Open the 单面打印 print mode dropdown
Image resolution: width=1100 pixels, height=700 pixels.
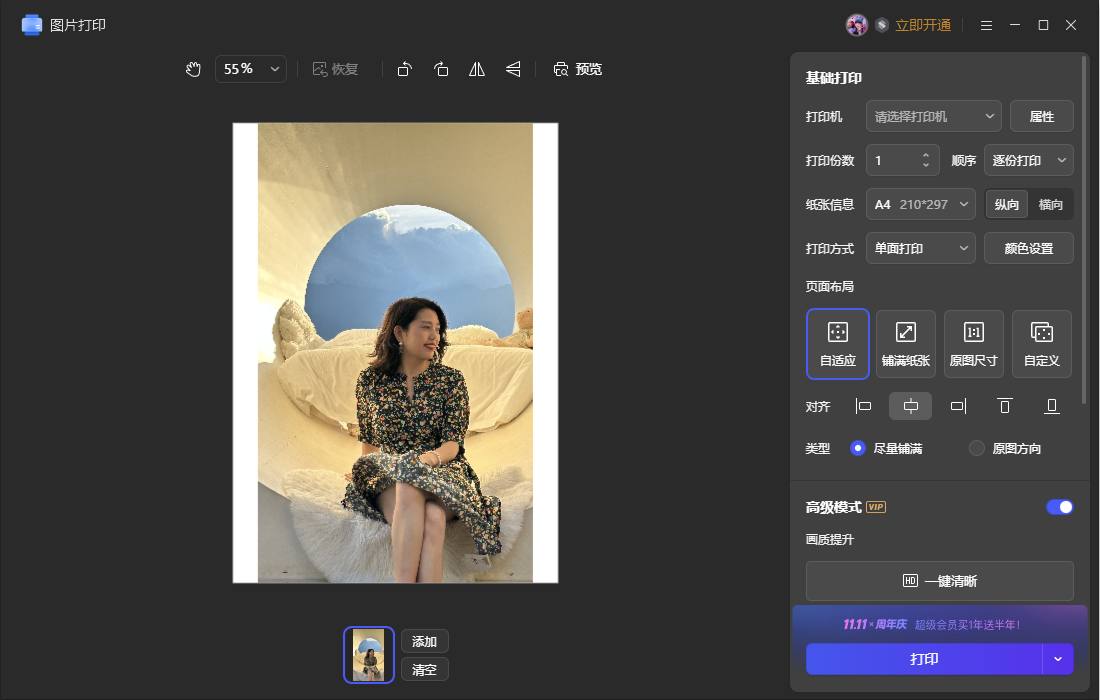(920, 248)
